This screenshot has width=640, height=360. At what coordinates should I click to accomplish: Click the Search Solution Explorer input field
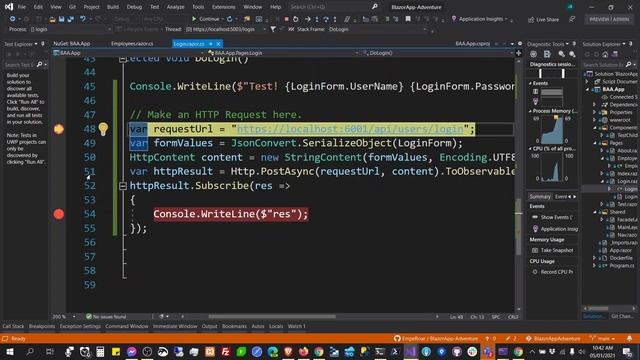click(x=603, y=64)
